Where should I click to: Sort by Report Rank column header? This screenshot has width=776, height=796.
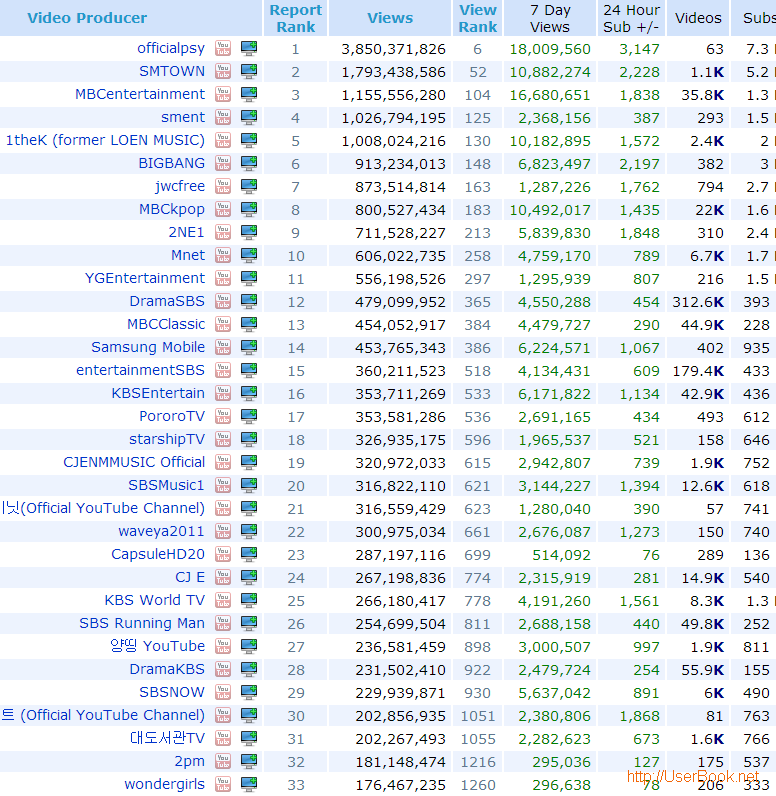[296, 18]
